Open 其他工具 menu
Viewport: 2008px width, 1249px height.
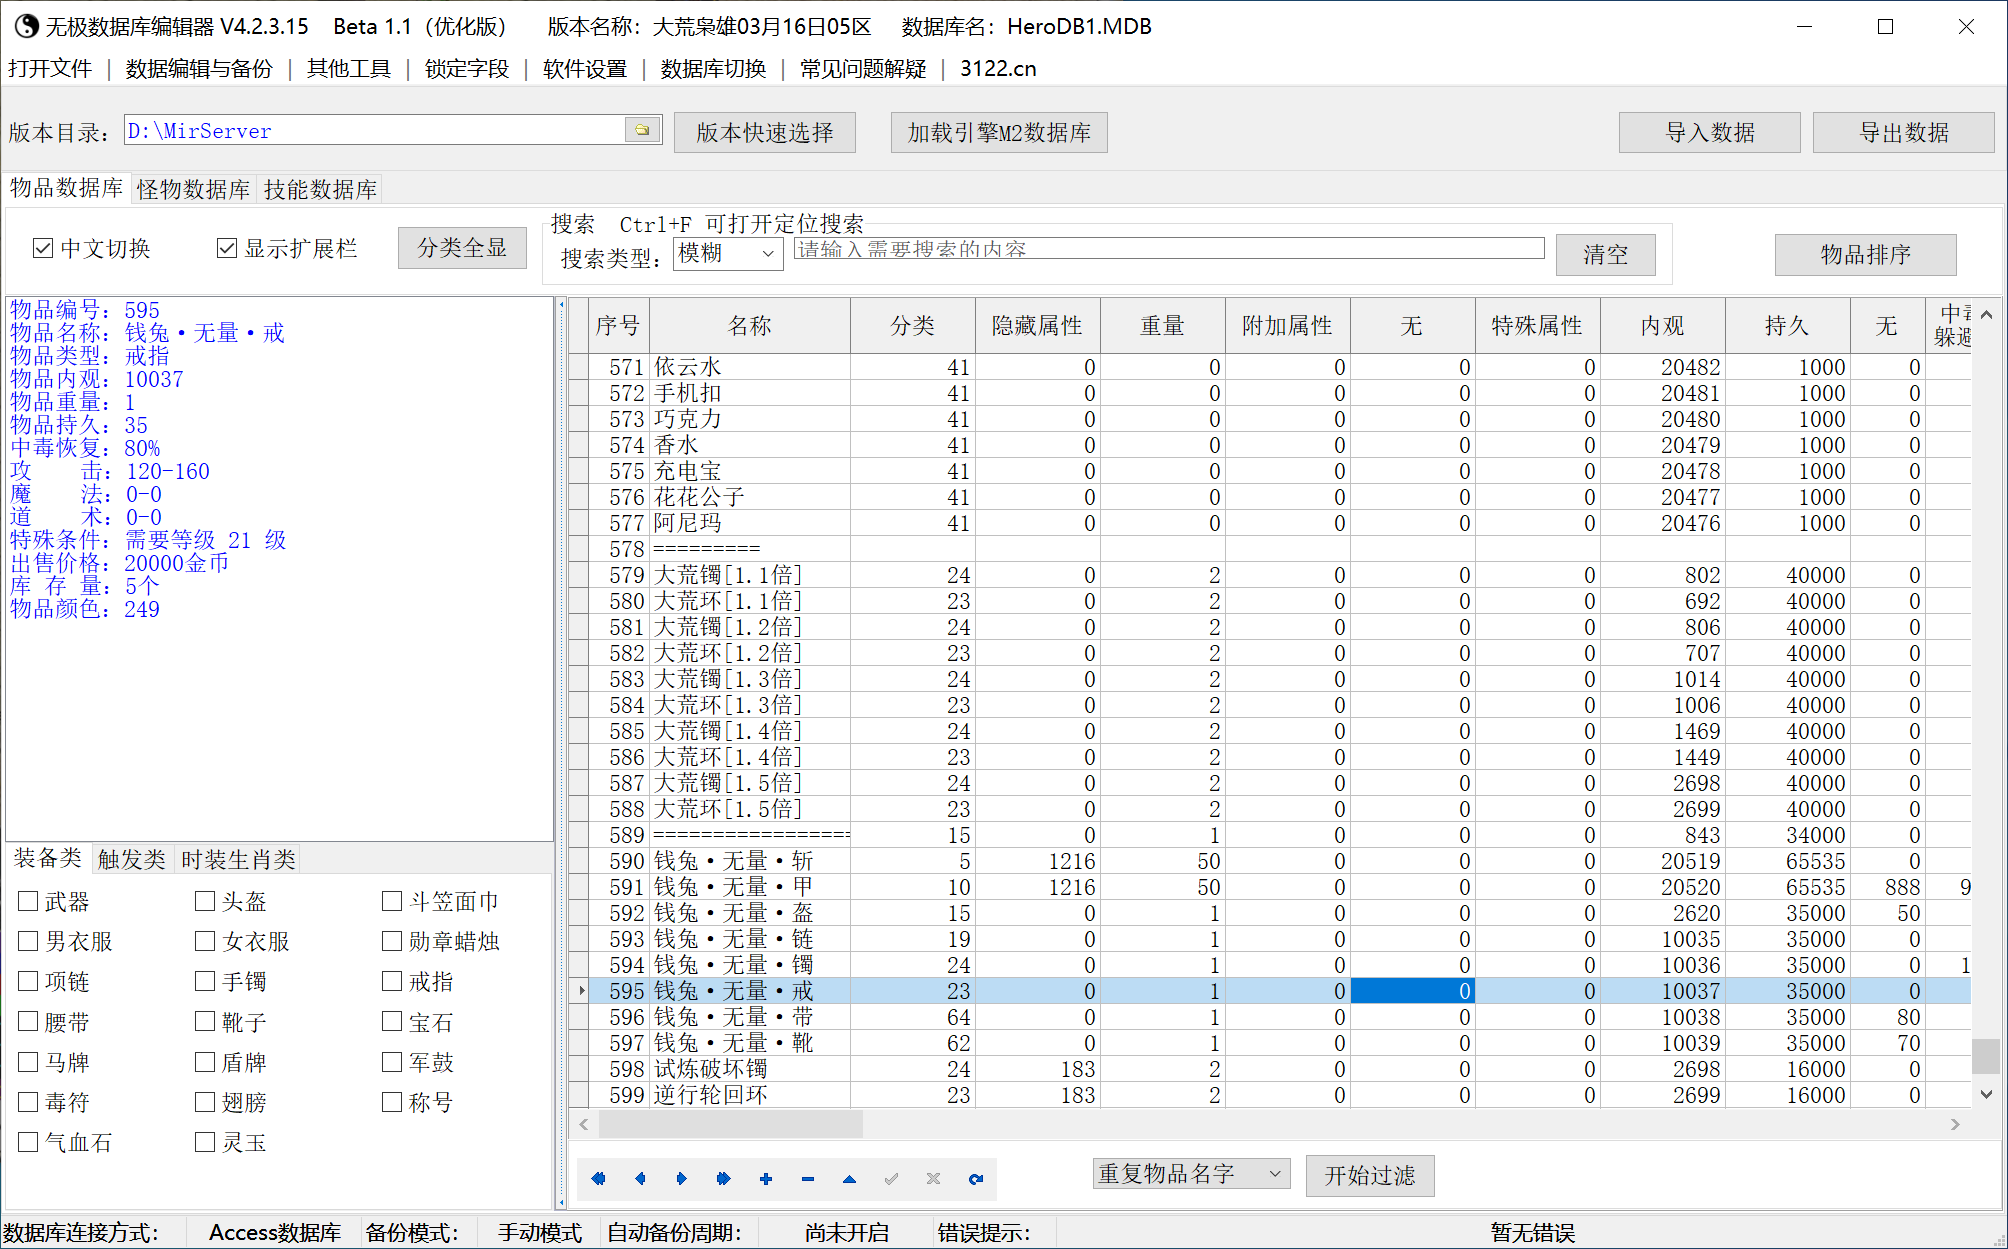click(348, 68)
